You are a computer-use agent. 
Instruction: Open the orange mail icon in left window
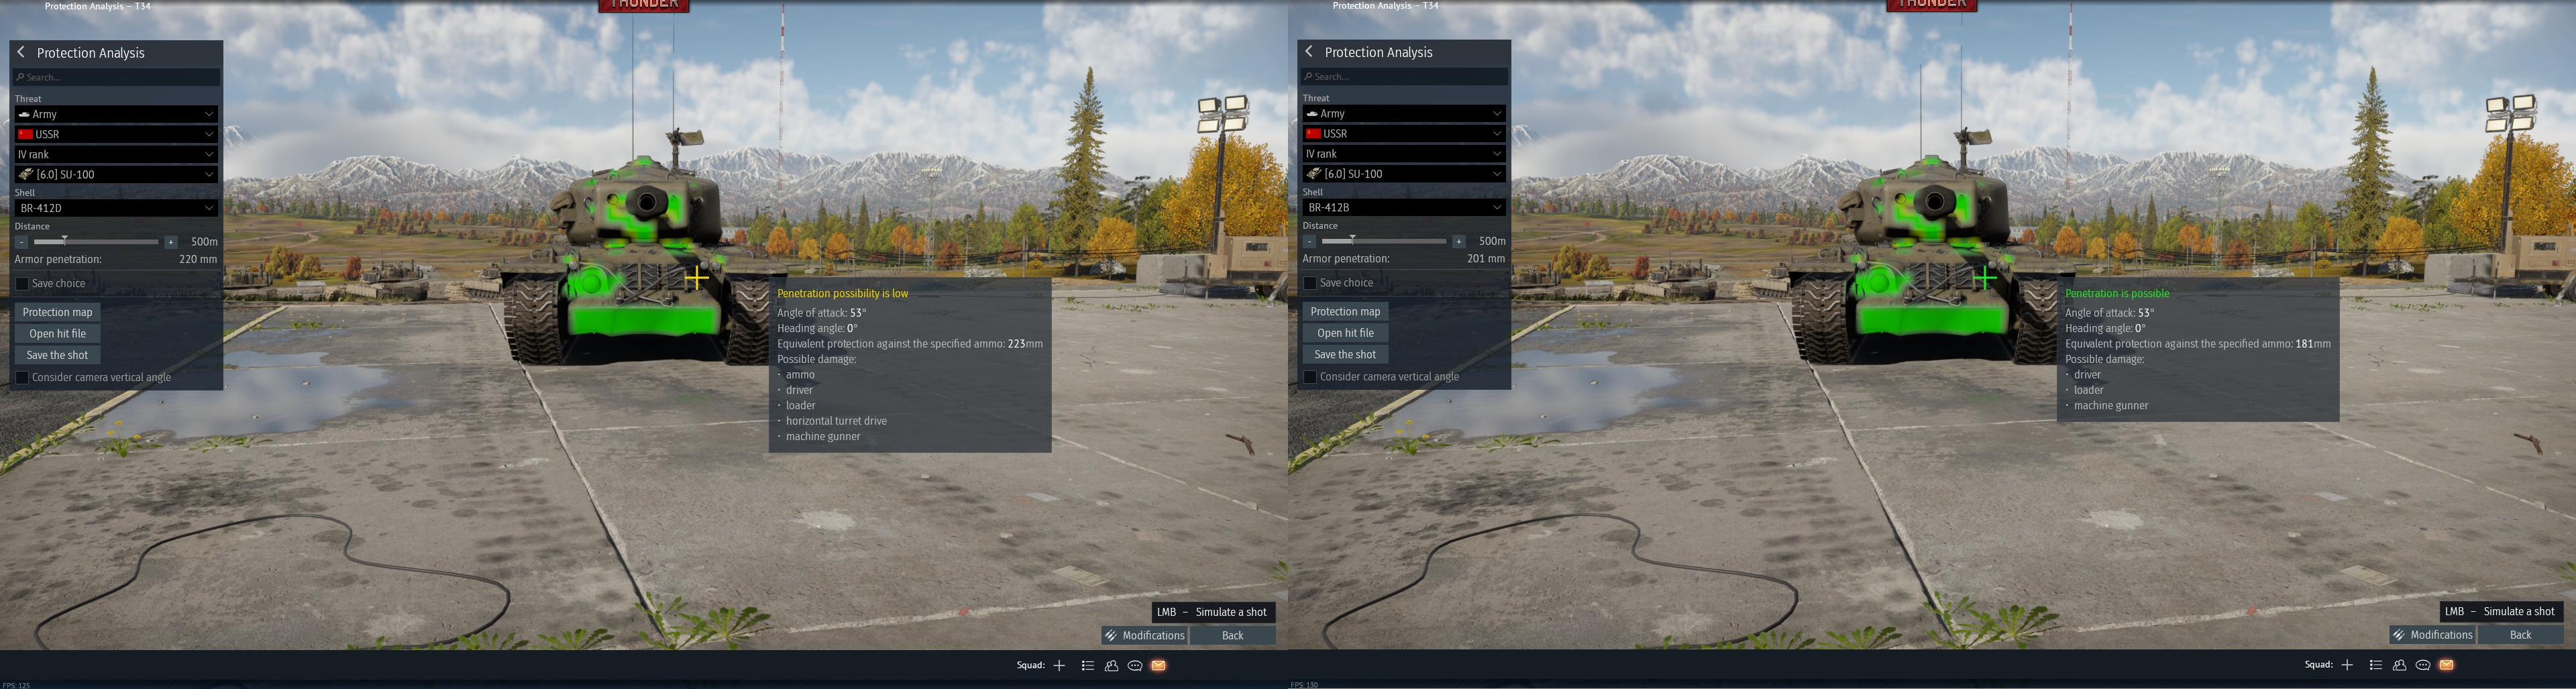tap(1158, 665)
